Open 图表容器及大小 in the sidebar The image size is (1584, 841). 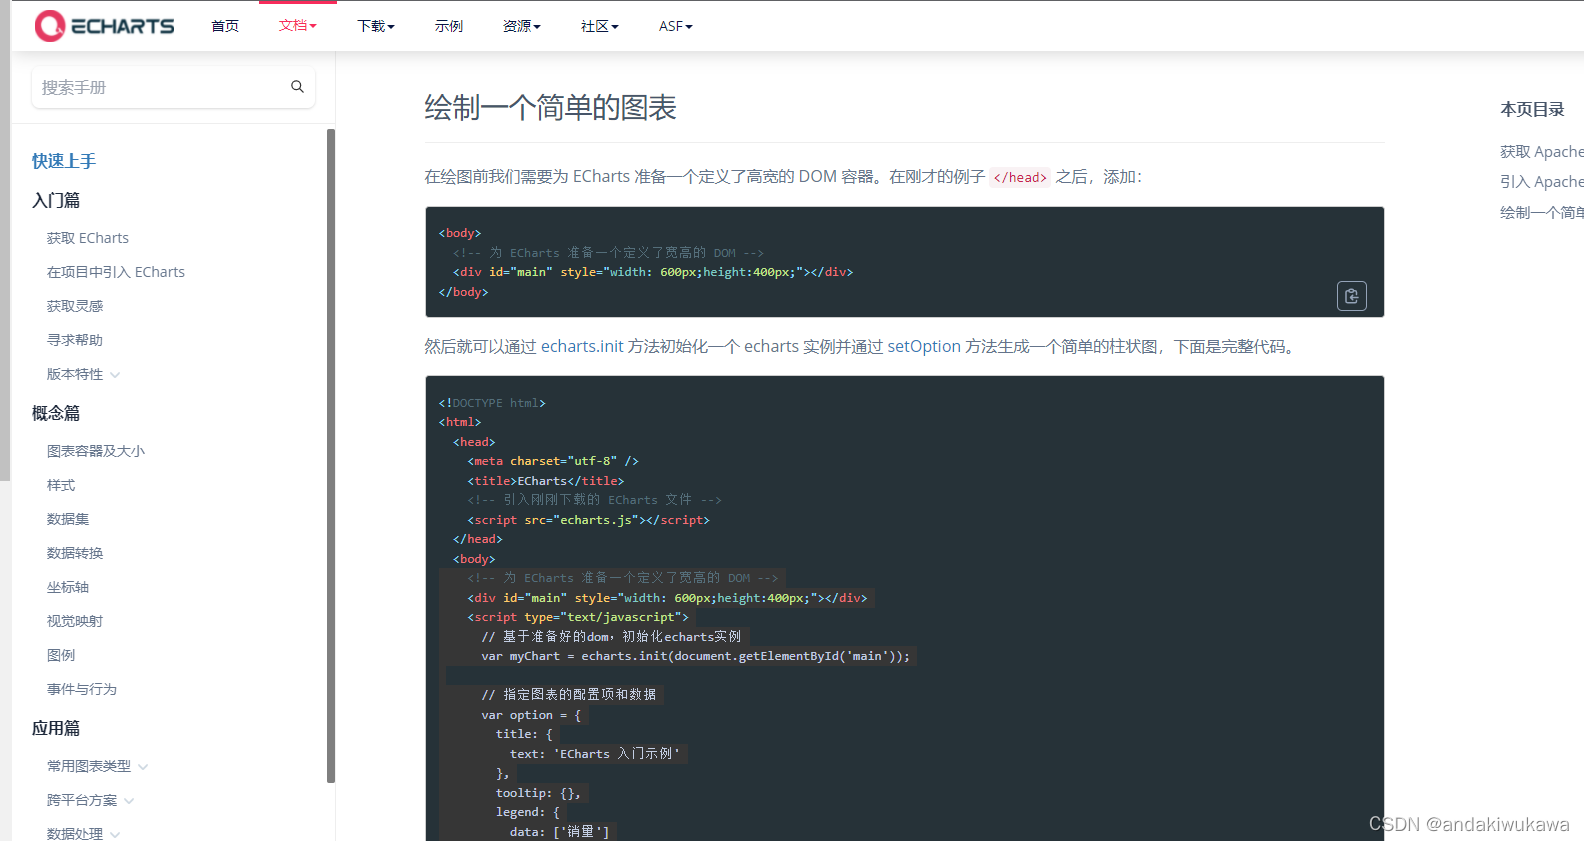click(x=96, y=451)
